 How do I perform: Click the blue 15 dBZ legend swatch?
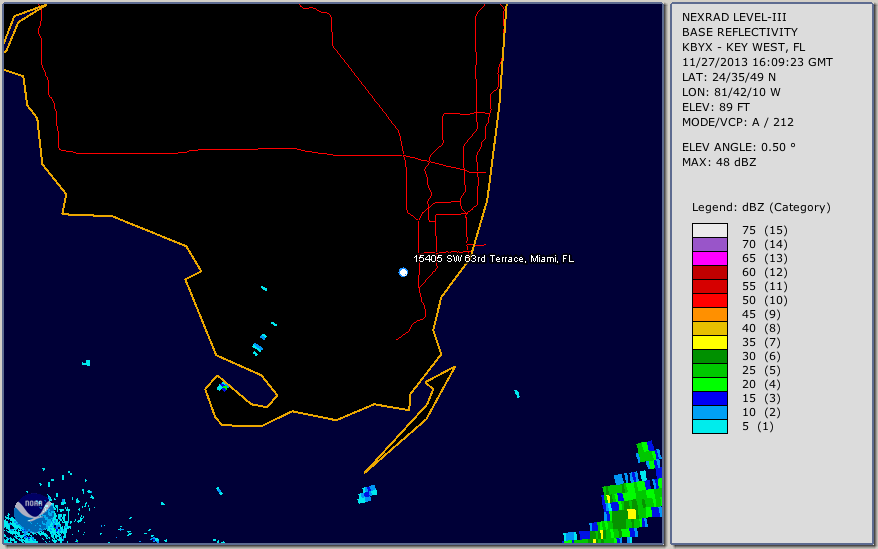pyautogui.click(x=709, y=398)
